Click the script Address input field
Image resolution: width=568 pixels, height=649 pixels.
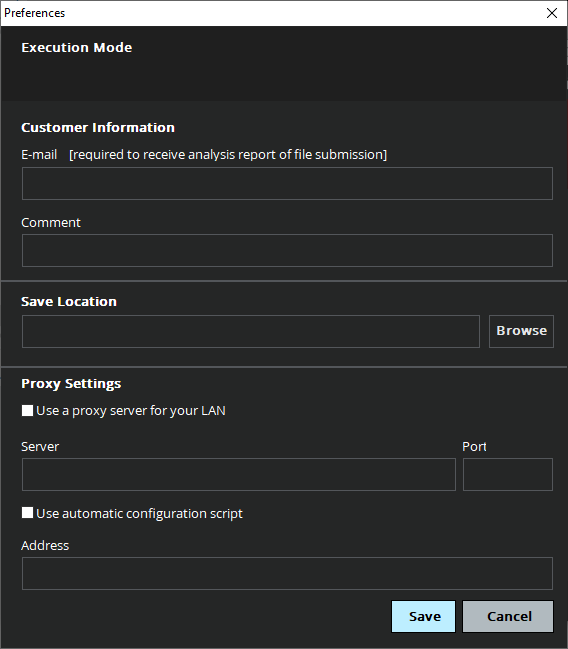point(287,573)
